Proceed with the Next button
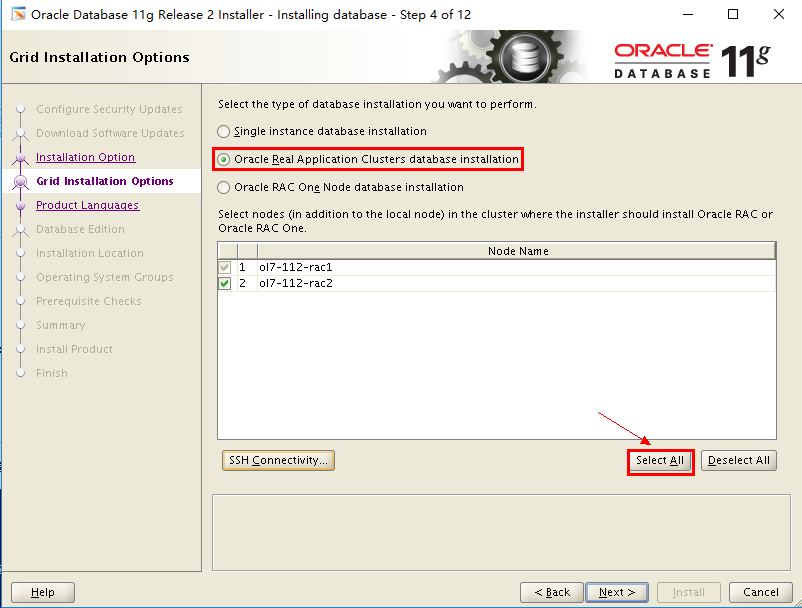 point(617,592)
